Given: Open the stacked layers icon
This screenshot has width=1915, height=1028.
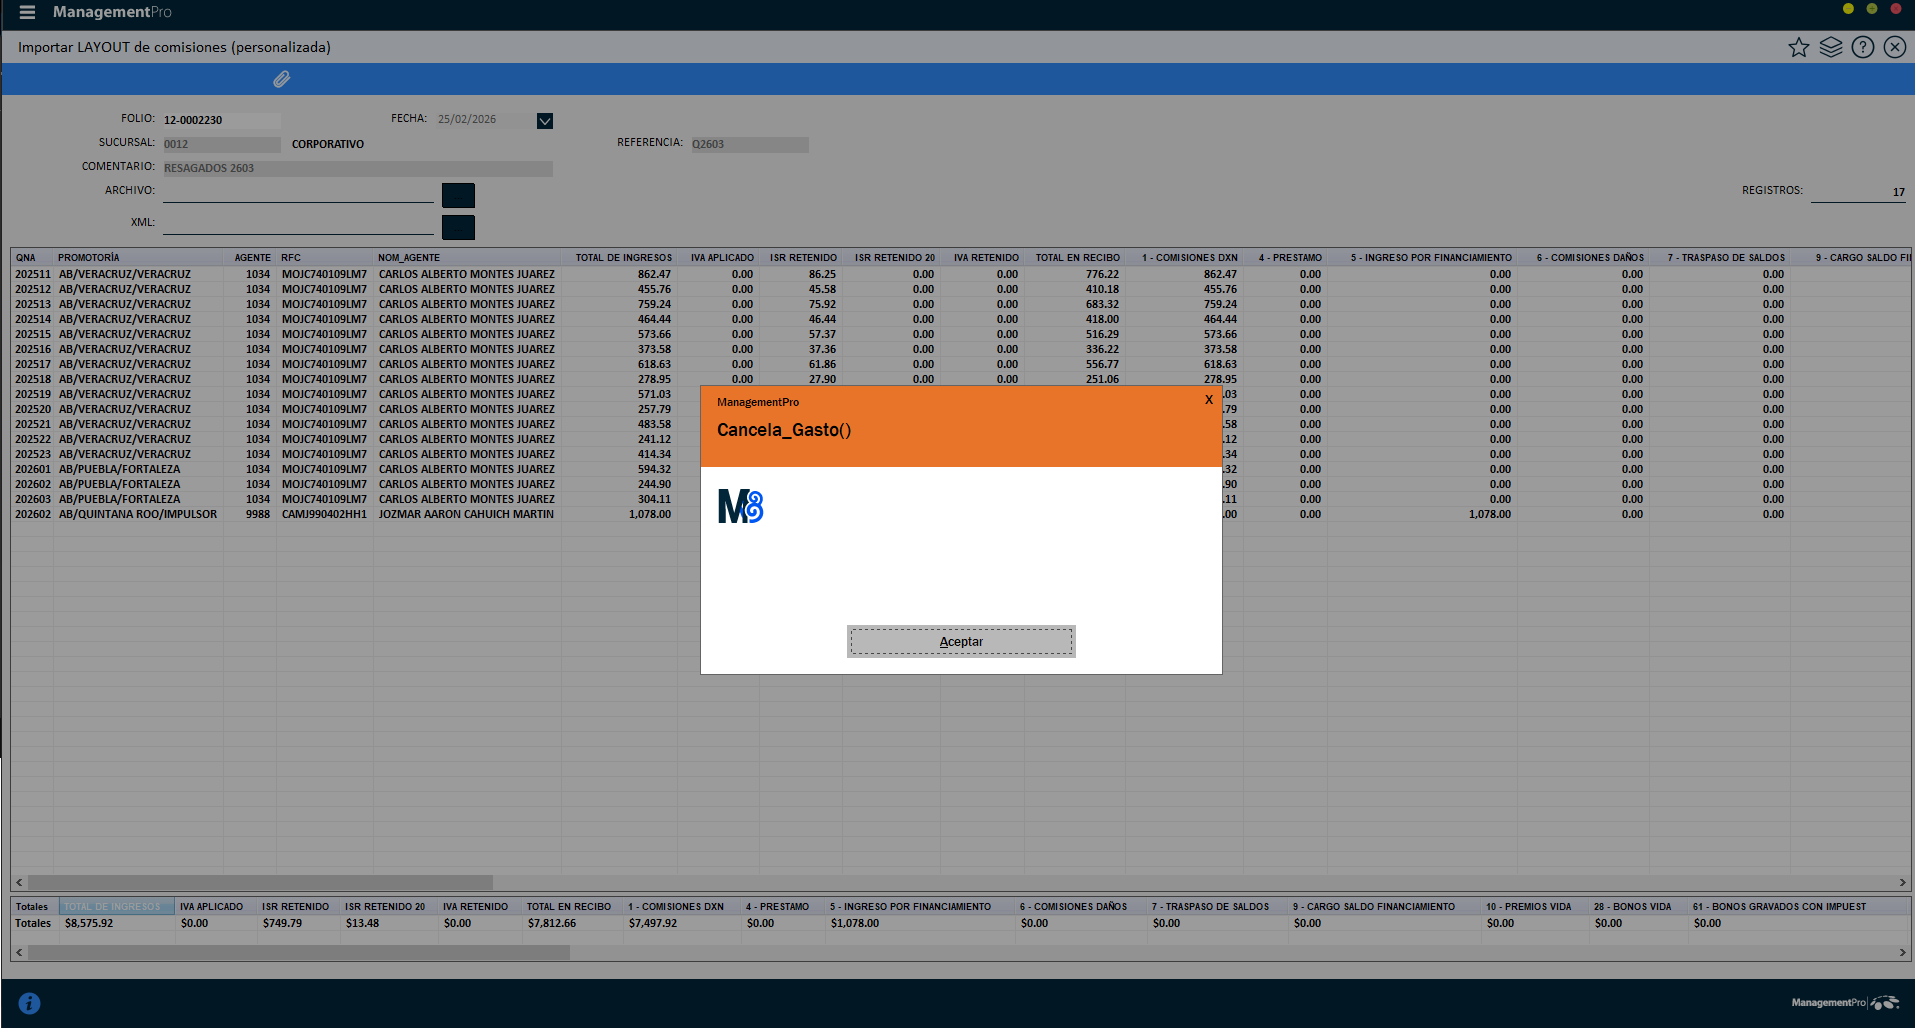Looking at the screenshot, I should click(1830, 47).
